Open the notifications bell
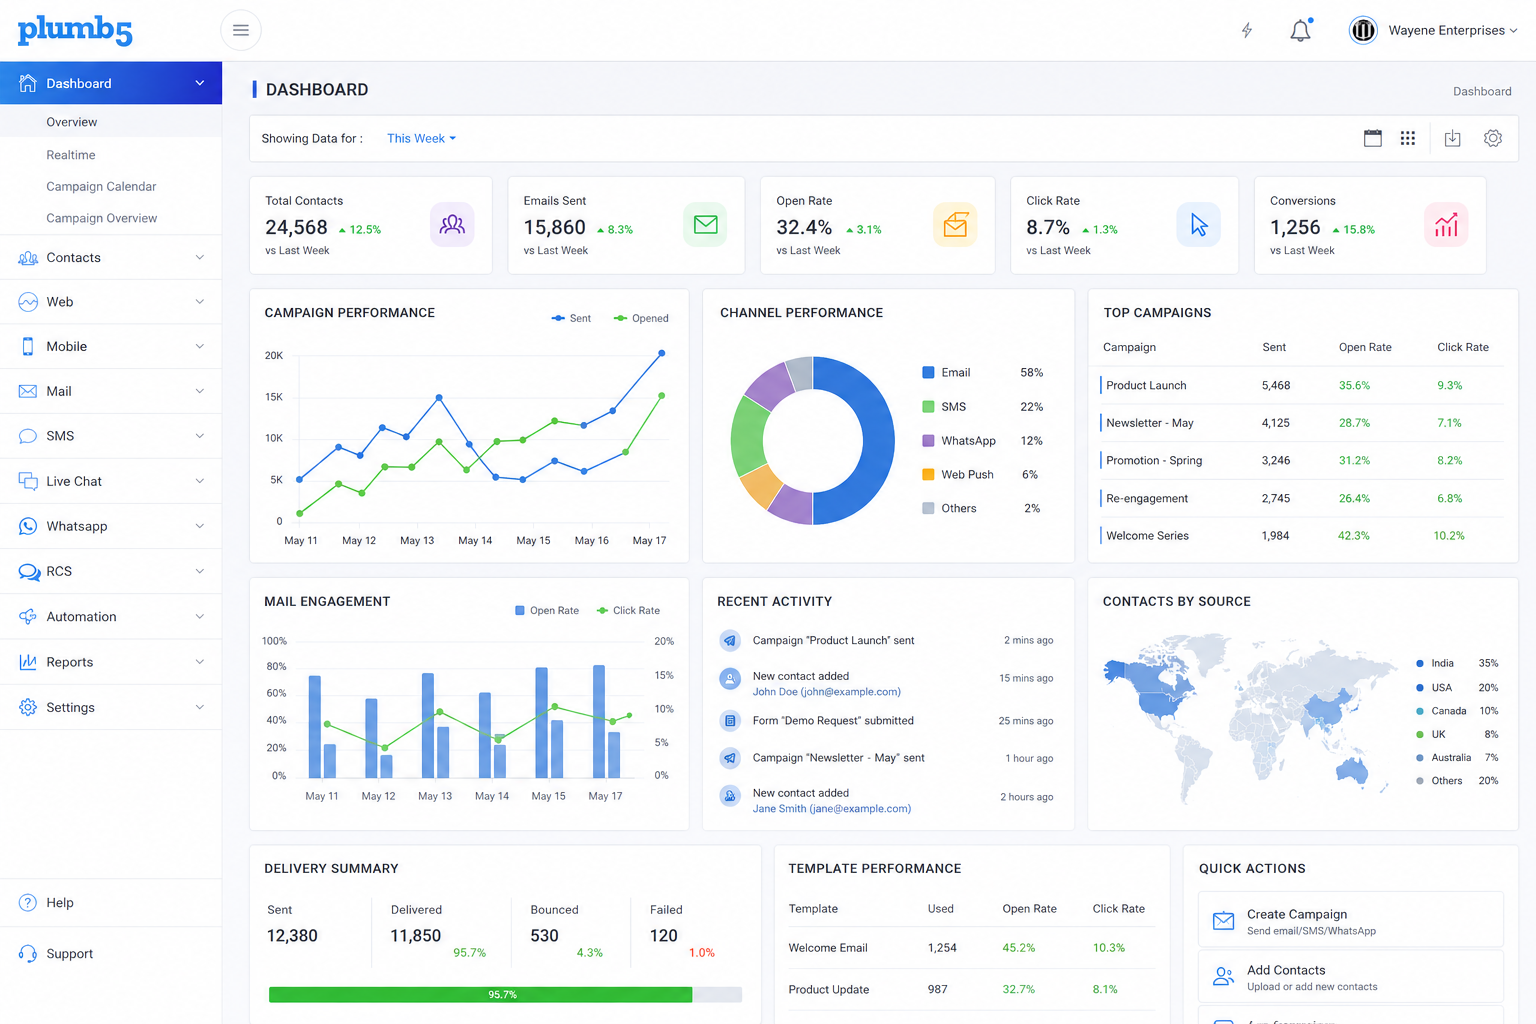The height and width of the screenshot is (1024, 1536). tap(1300, 30)
